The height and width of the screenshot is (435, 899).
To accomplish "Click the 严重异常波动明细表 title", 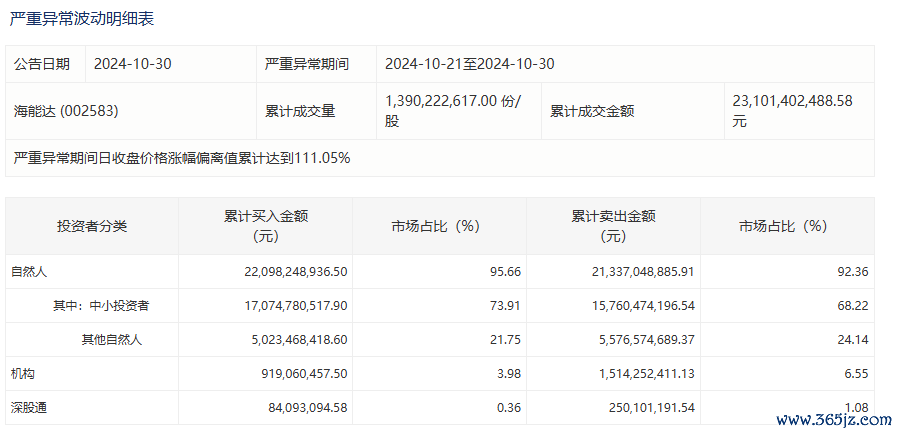I will (x=82, y=19).
